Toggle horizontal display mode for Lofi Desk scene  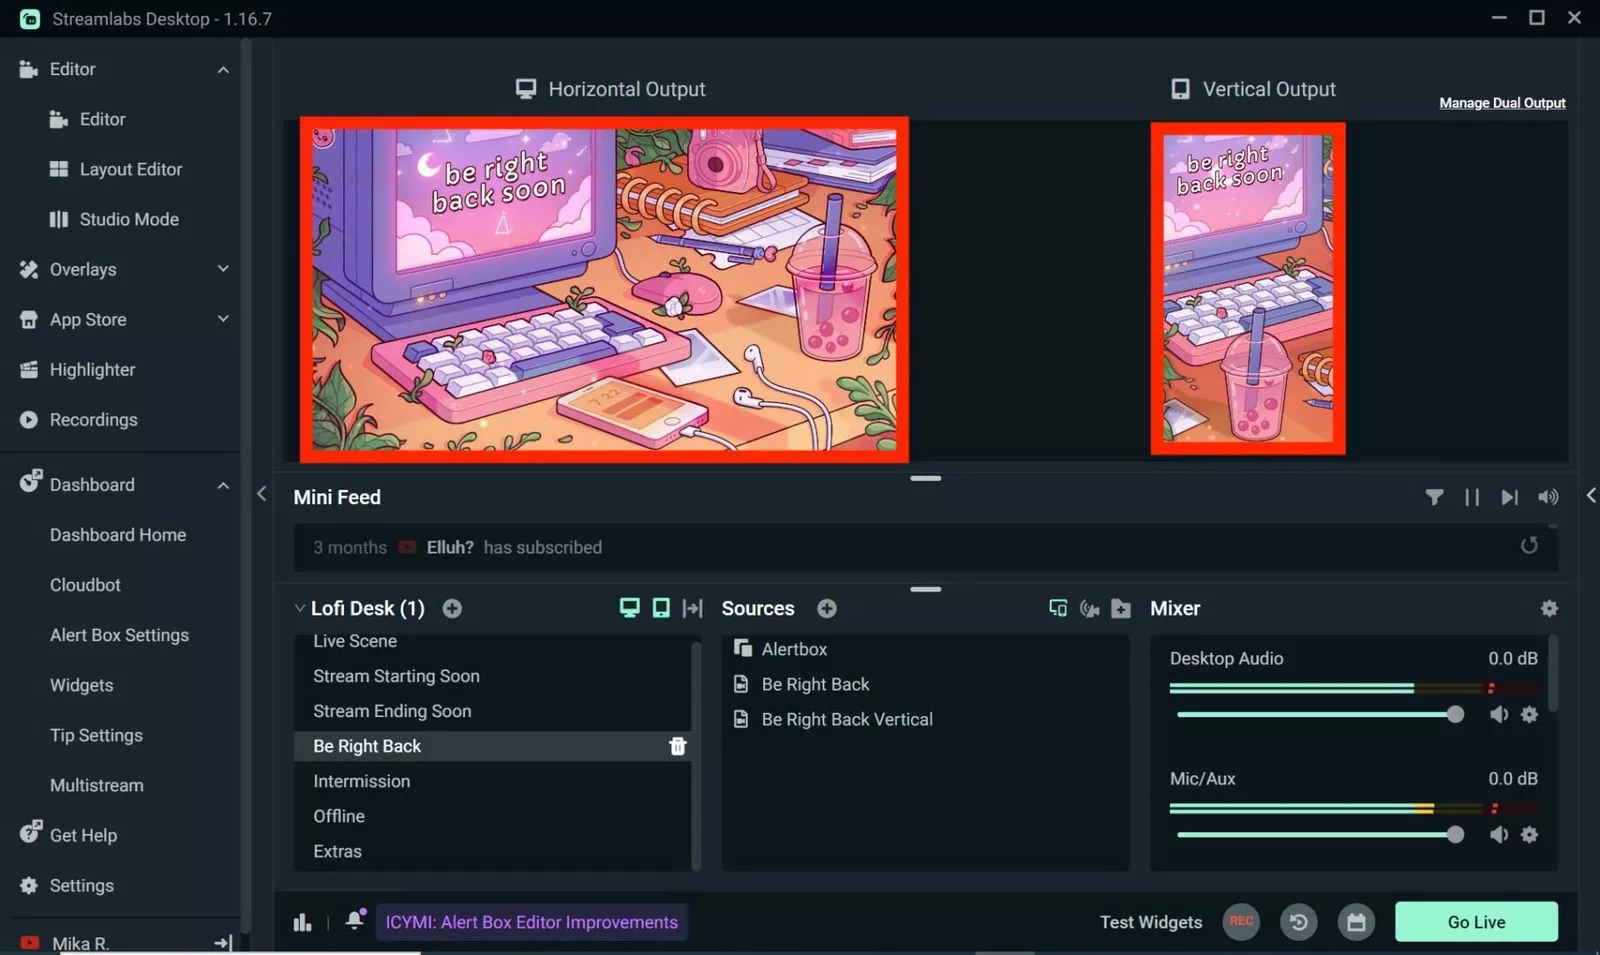(629, 607)
